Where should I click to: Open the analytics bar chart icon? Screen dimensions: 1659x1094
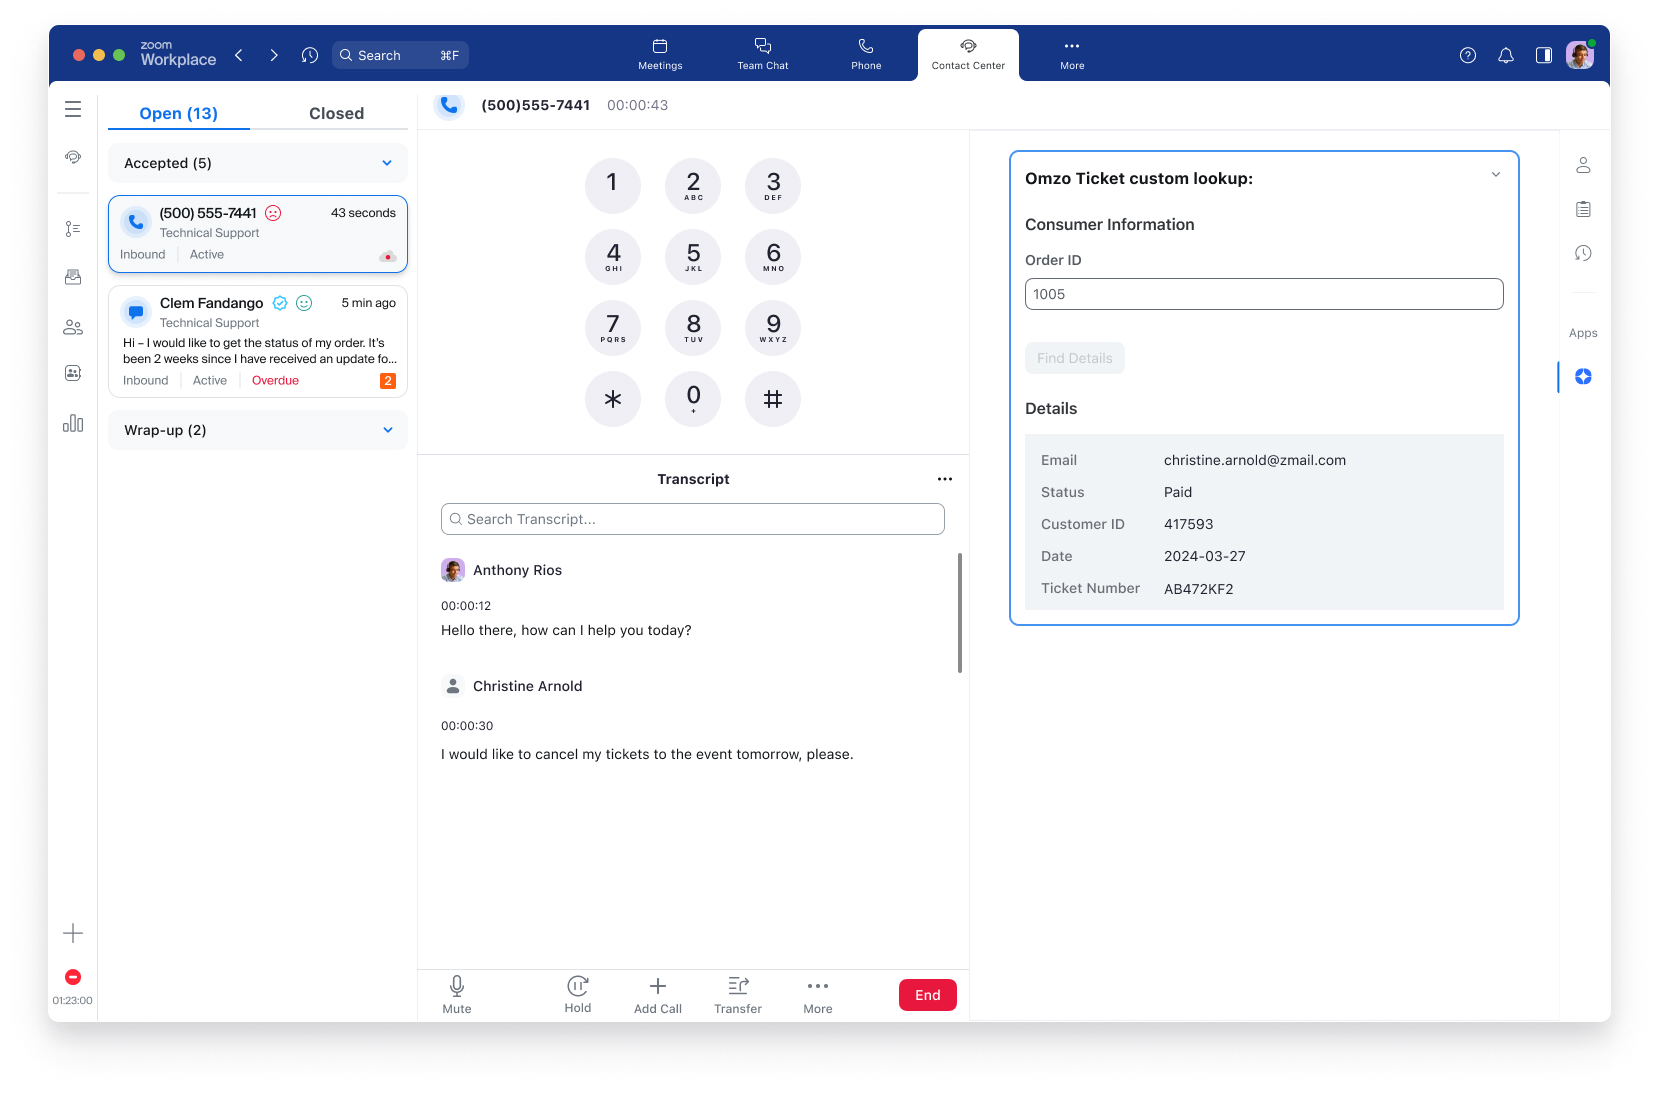click(73, 423)
